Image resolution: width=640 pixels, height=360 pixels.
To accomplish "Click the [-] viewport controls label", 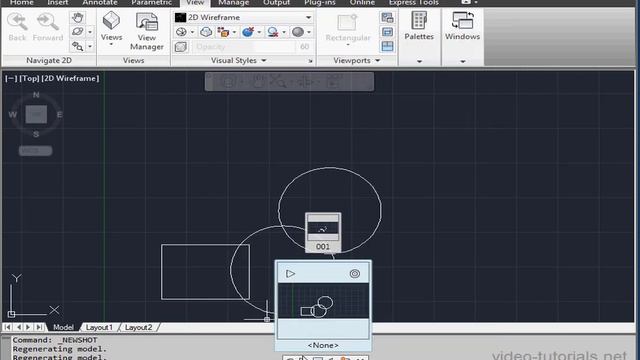I will tap(11, 78).
